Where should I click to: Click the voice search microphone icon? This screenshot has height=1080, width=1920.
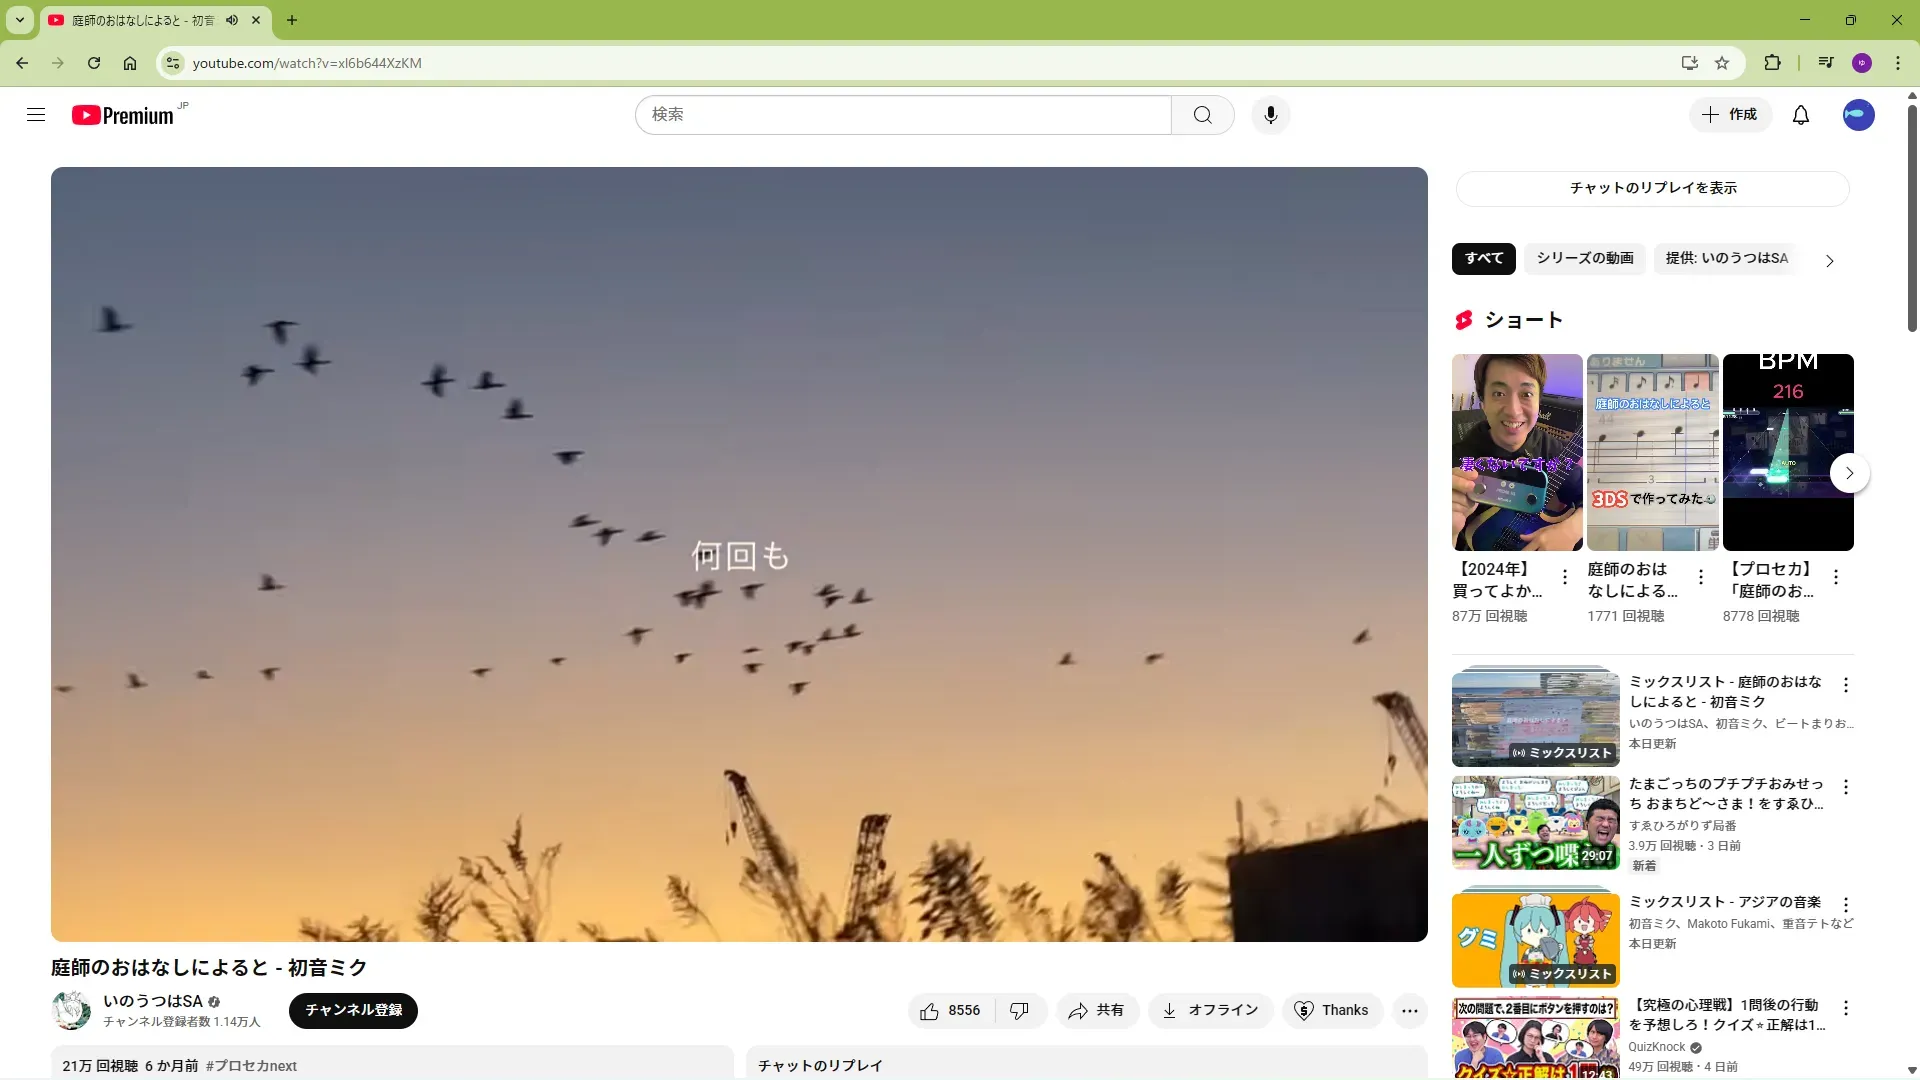pyautogui.click(x=1270, y=115)
